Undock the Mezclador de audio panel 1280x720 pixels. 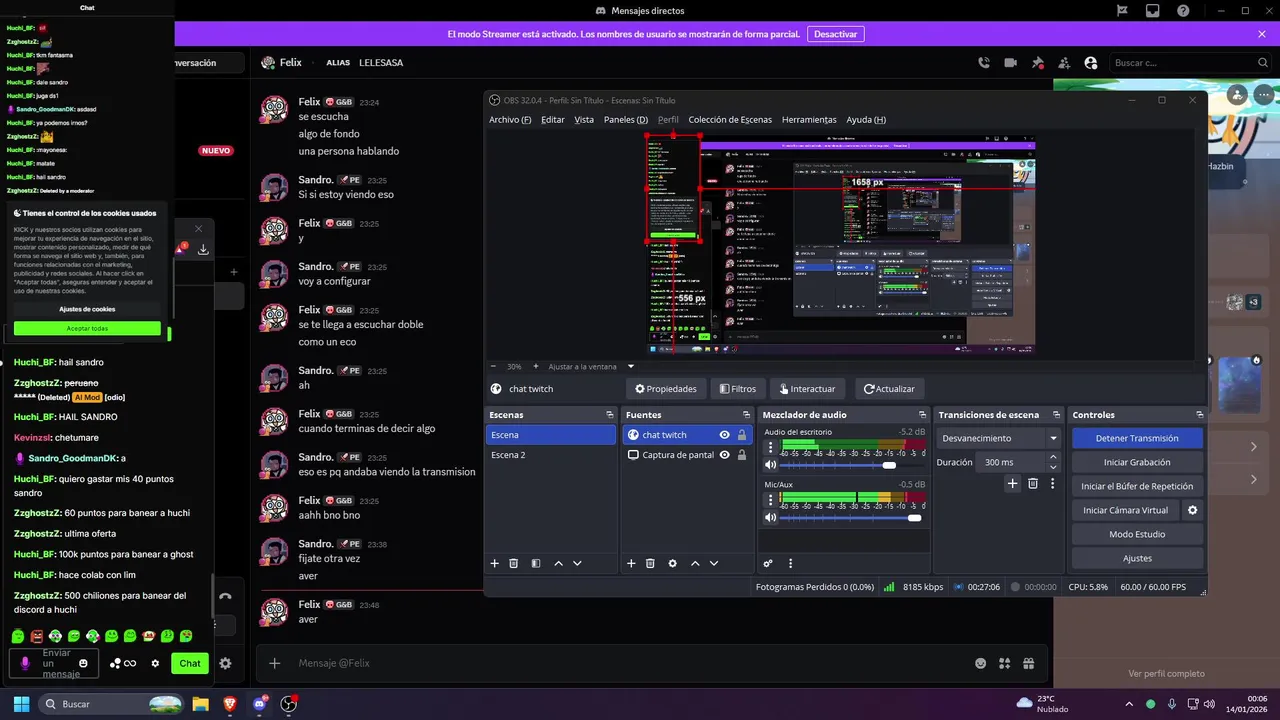(x=922, y=415)
